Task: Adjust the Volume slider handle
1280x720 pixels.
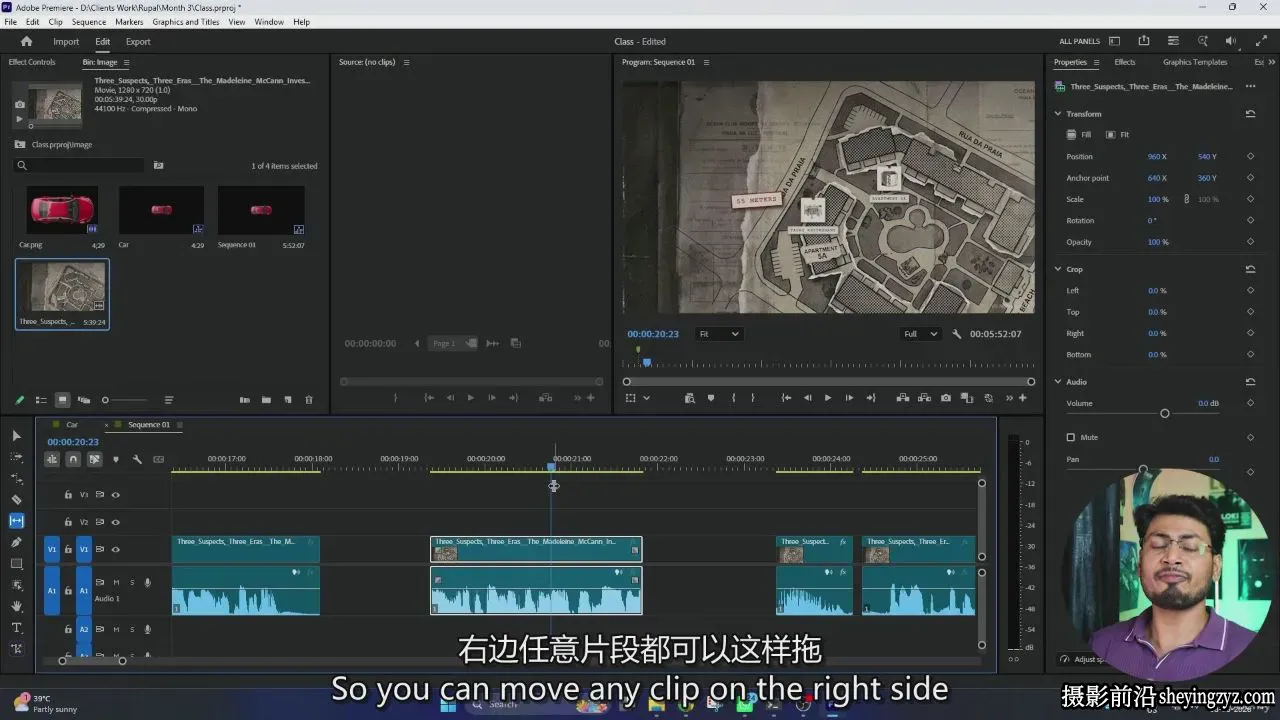Action: [x=1164, y=413]
